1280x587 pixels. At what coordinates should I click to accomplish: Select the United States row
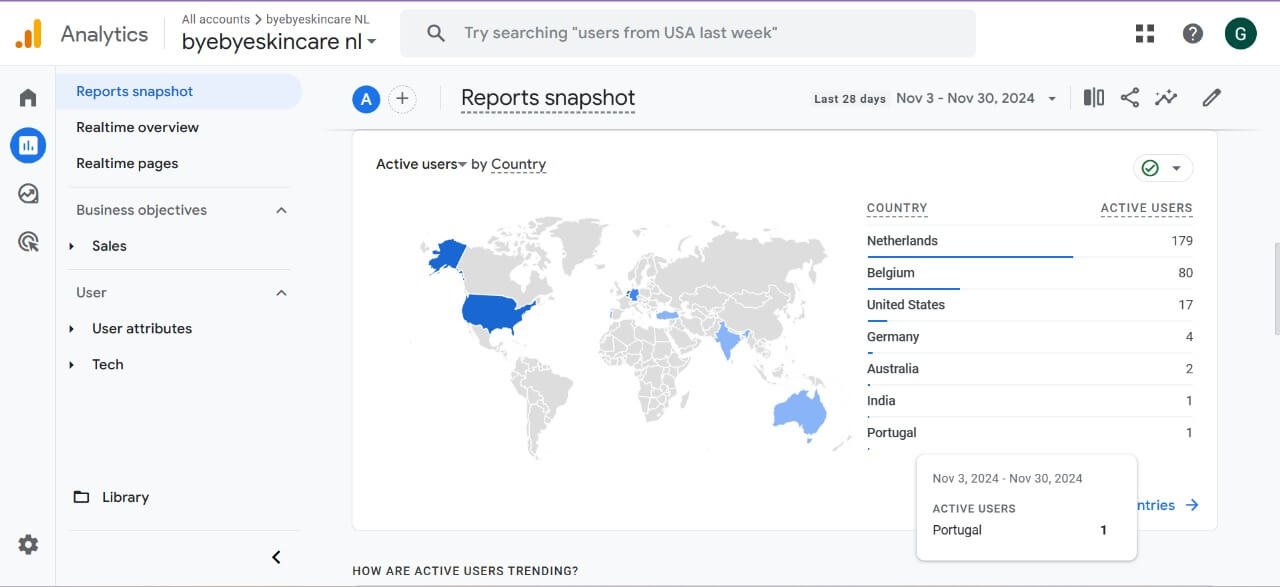click(x=1030, y=305)
